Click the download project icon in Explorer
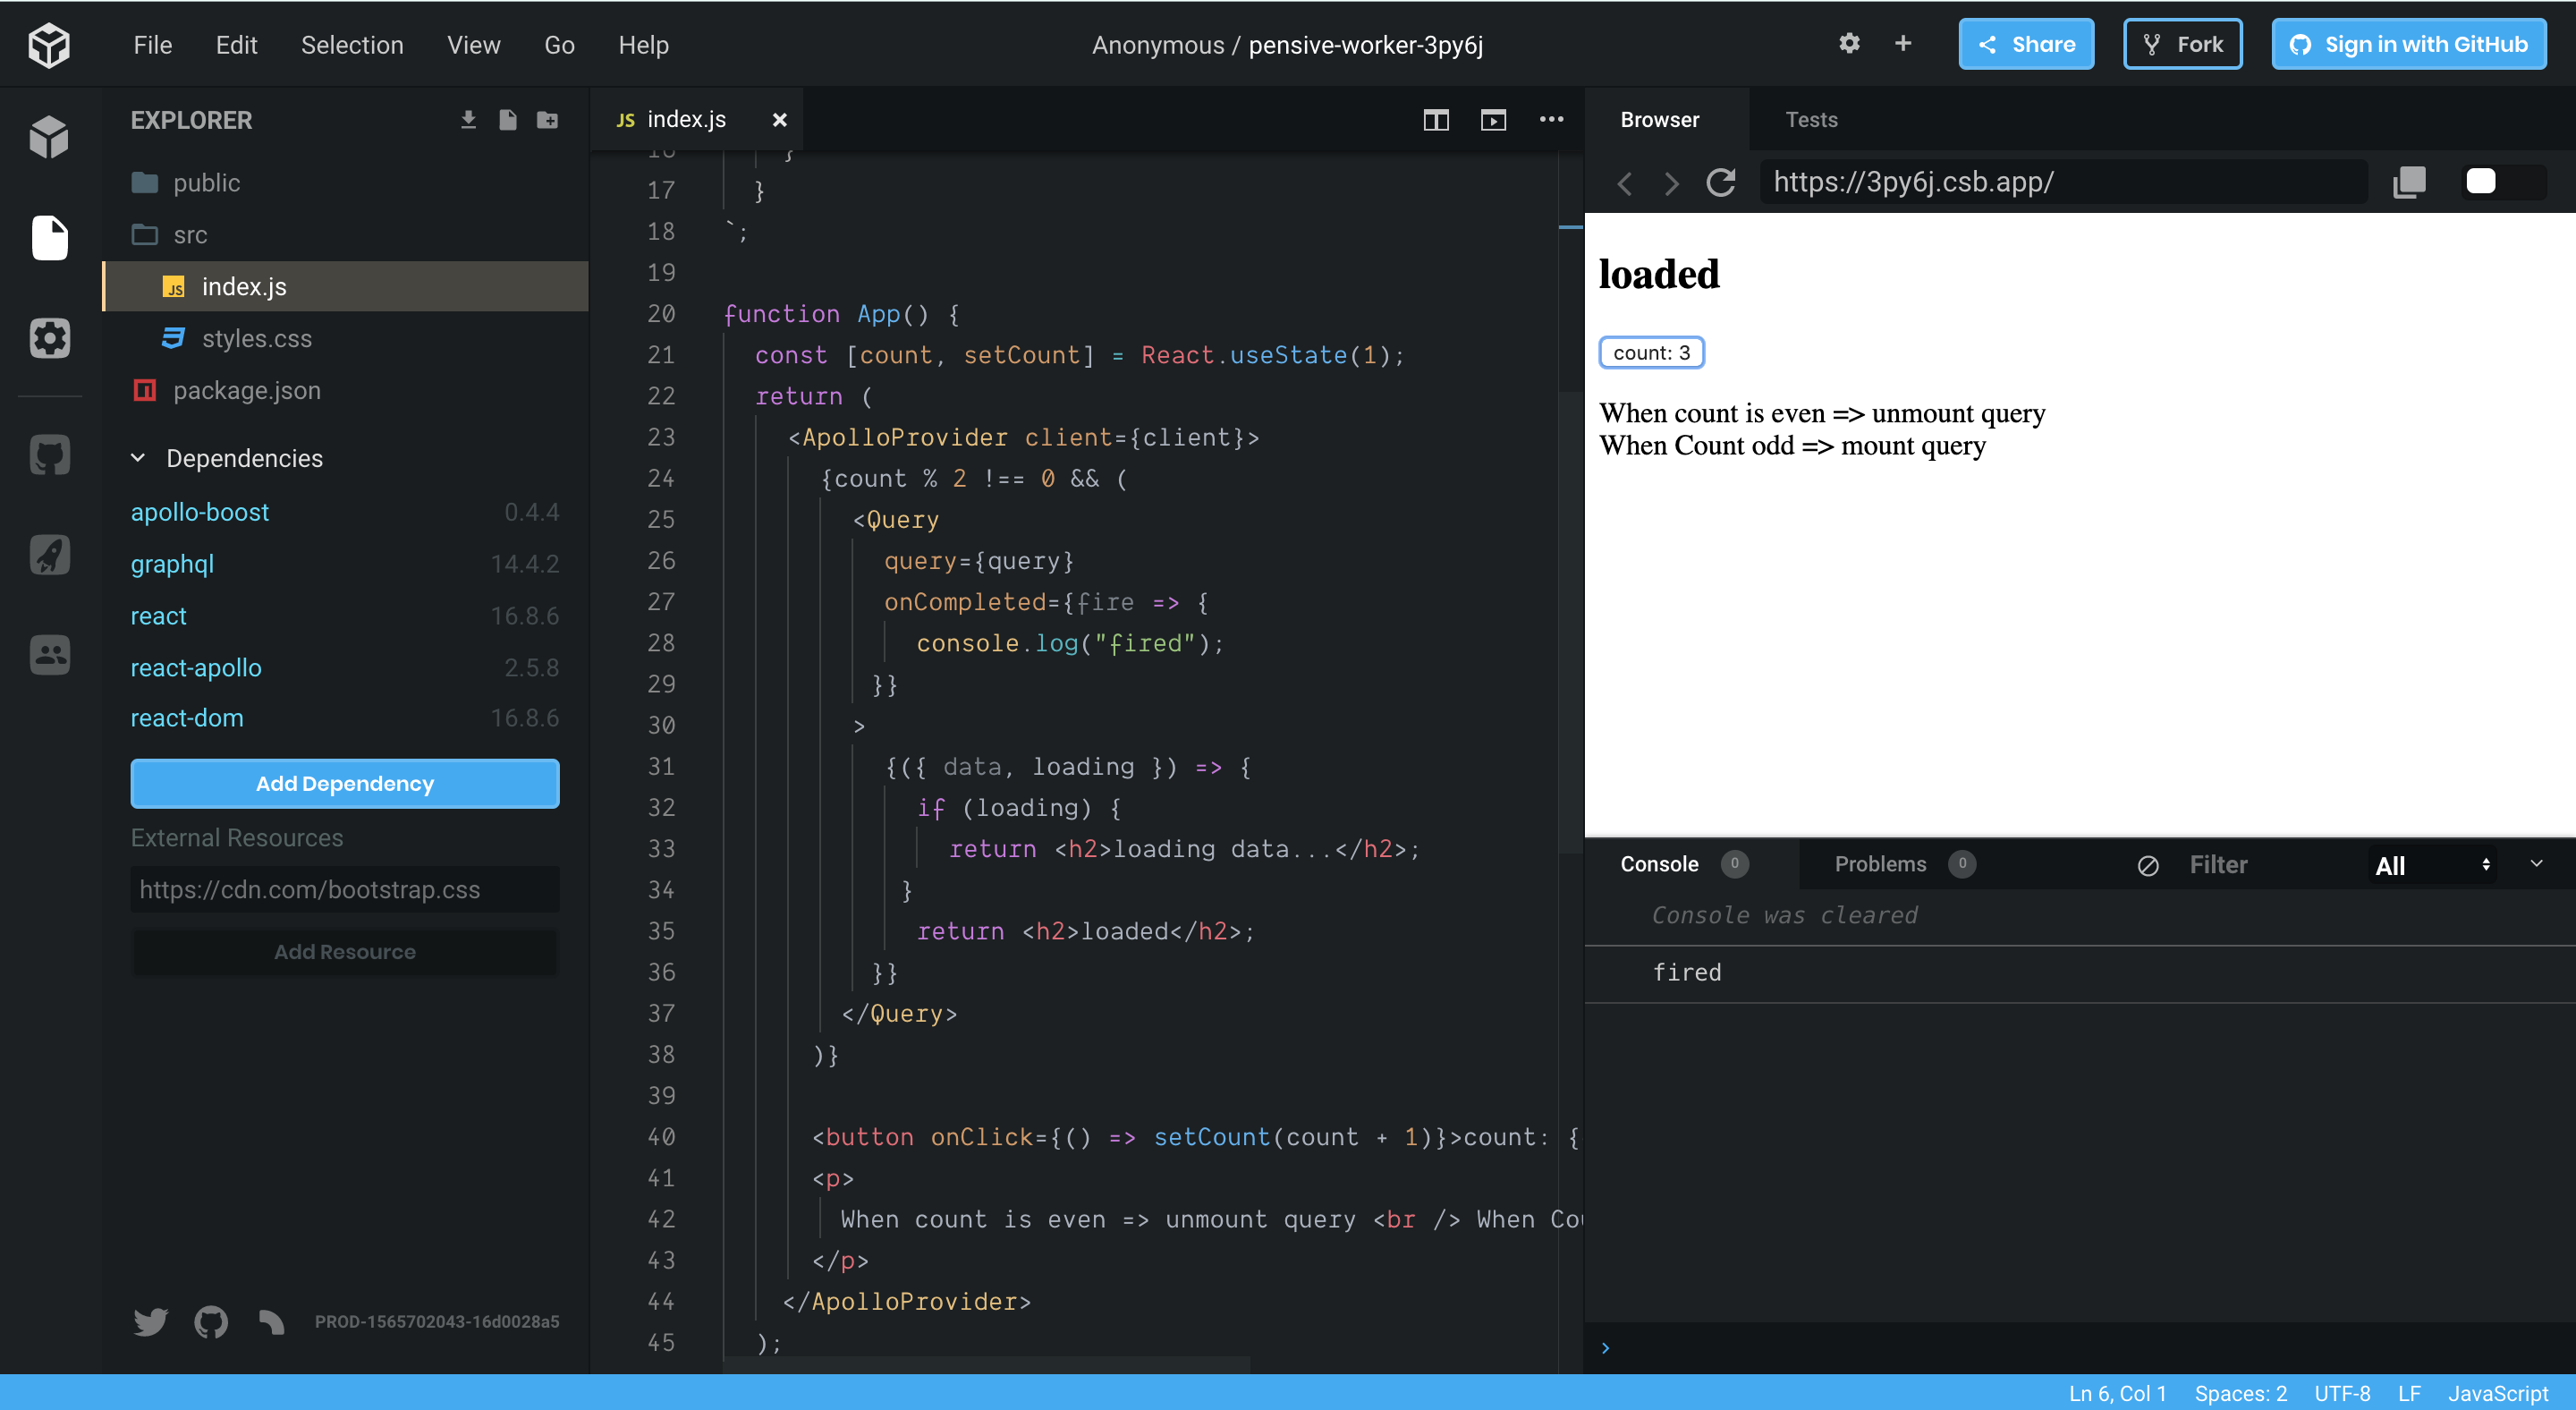Screen dimensions: 2576x1410 coord(468,120)
